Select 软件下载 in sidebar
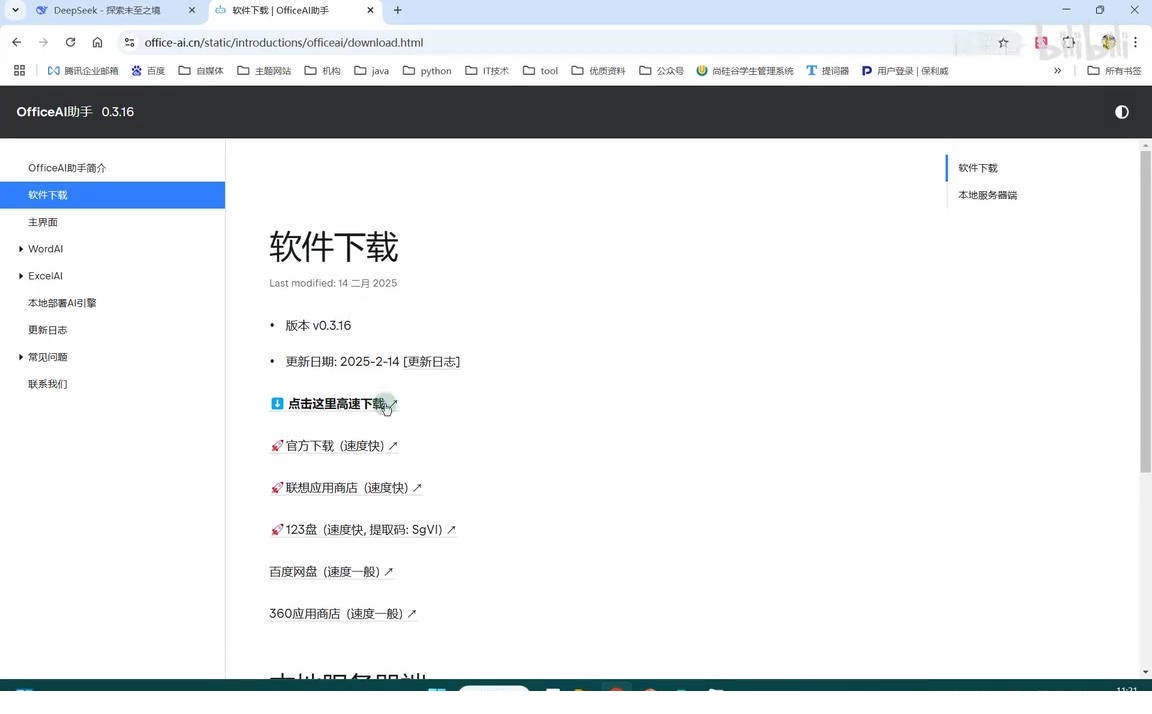Viewport: 1152px width, 714px height. [x=112, y=195]
